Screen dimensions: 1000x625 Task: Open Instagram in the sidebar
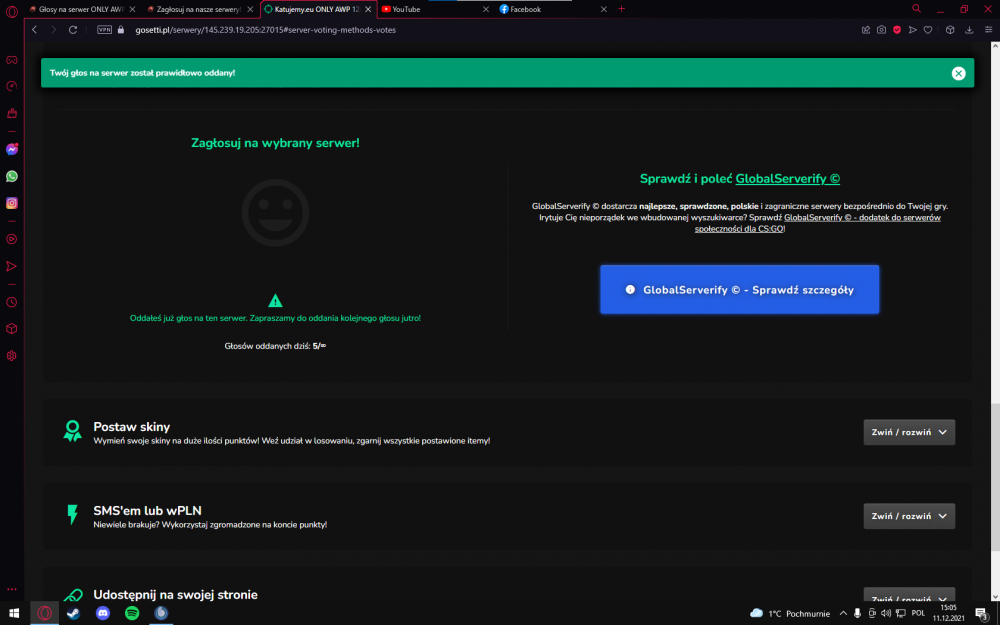tap(11, 203)
